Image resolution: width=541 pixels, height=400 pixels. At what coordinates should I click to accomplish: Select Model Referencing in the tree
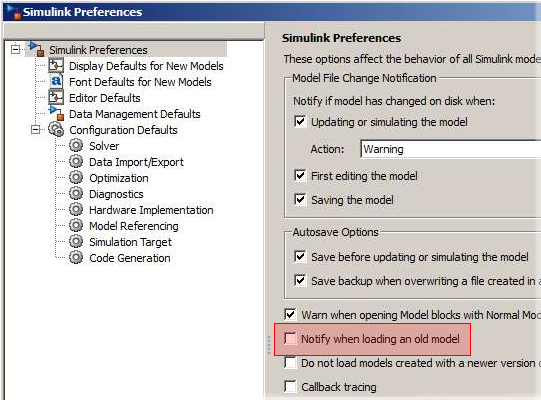click(134, 226)
